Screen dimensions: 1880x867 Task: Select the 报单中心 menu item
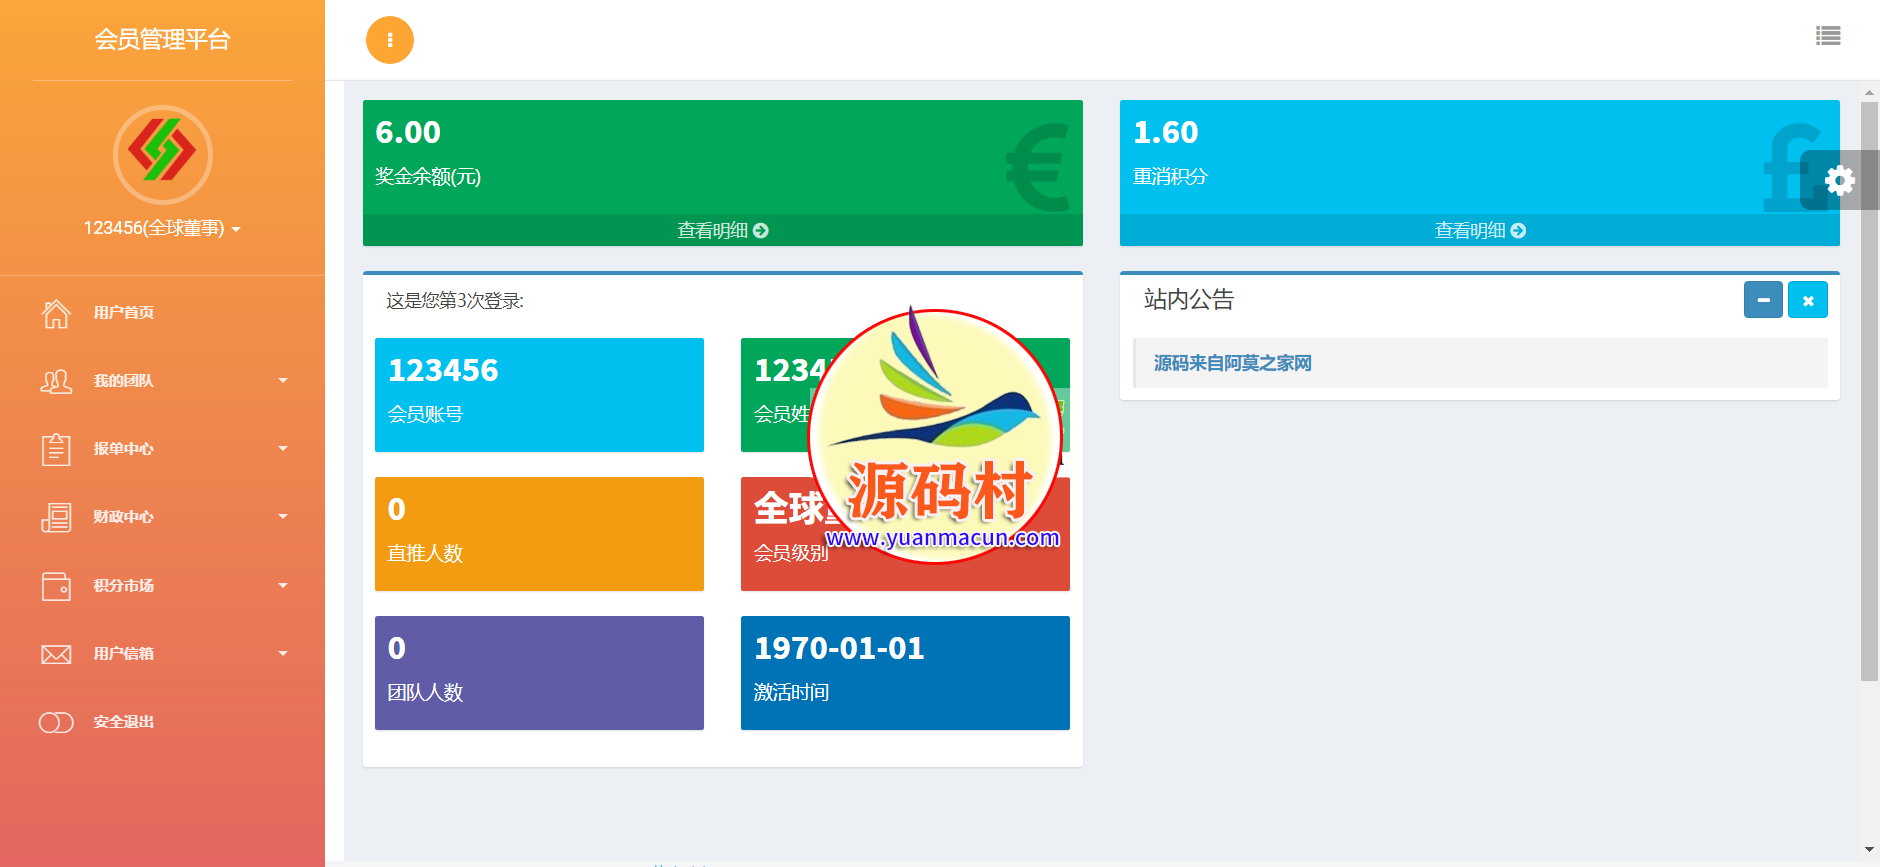tap(124, 449)
